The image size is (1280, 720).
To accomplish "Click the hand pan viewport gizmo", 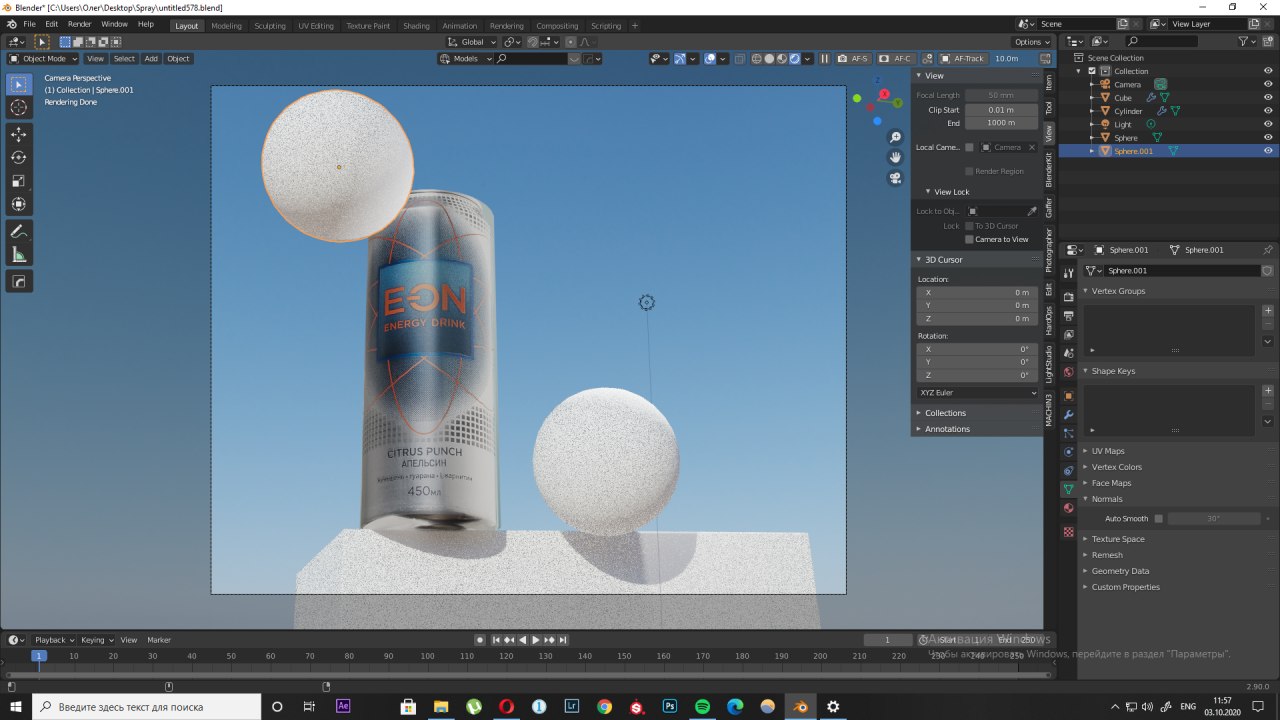I will (895, 157).
